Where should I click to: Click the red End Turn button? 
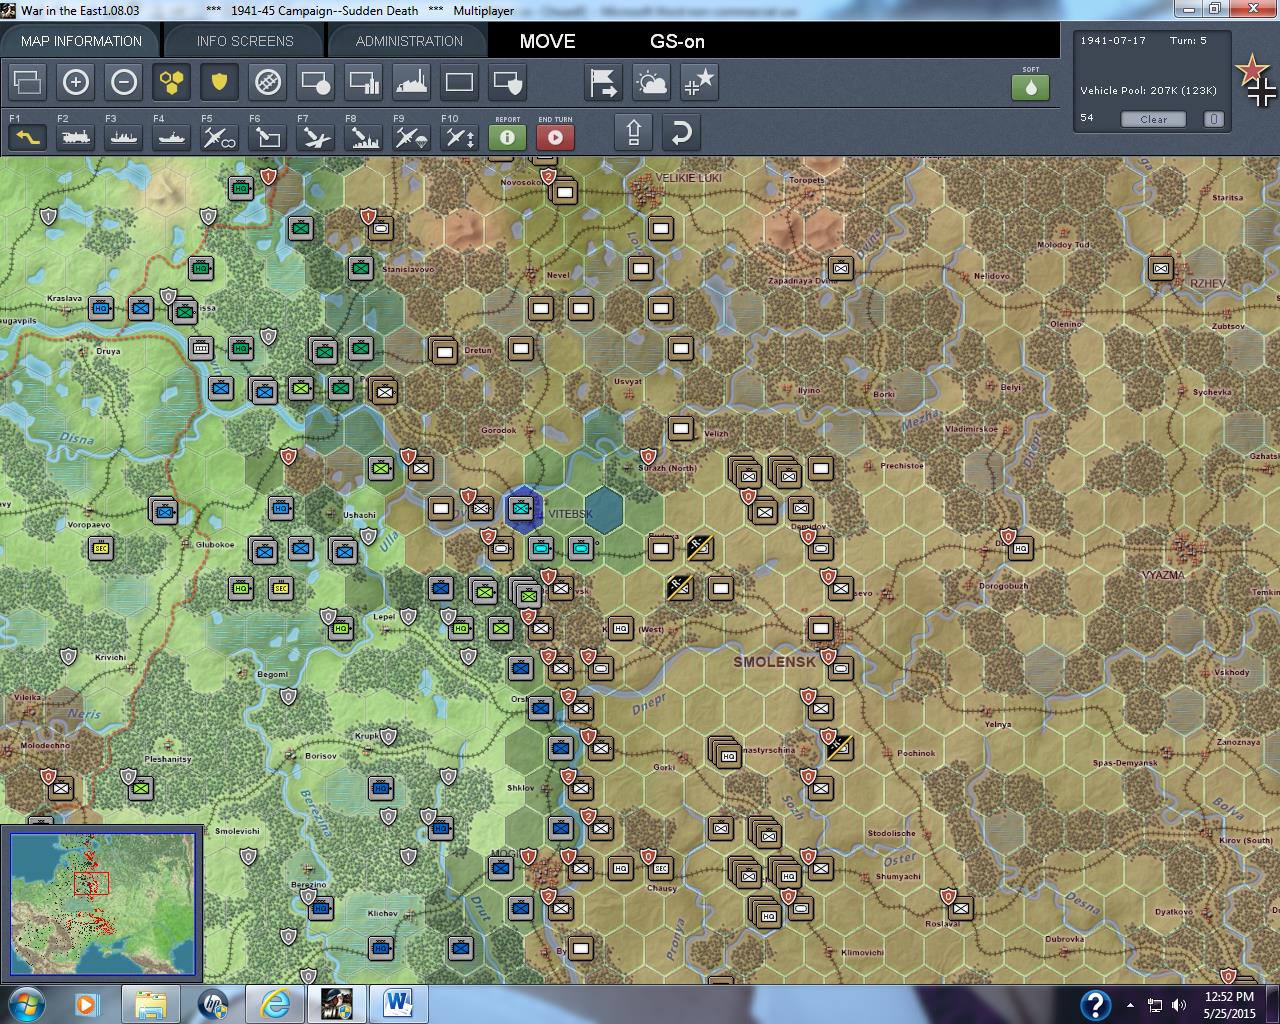pos(556,137)
